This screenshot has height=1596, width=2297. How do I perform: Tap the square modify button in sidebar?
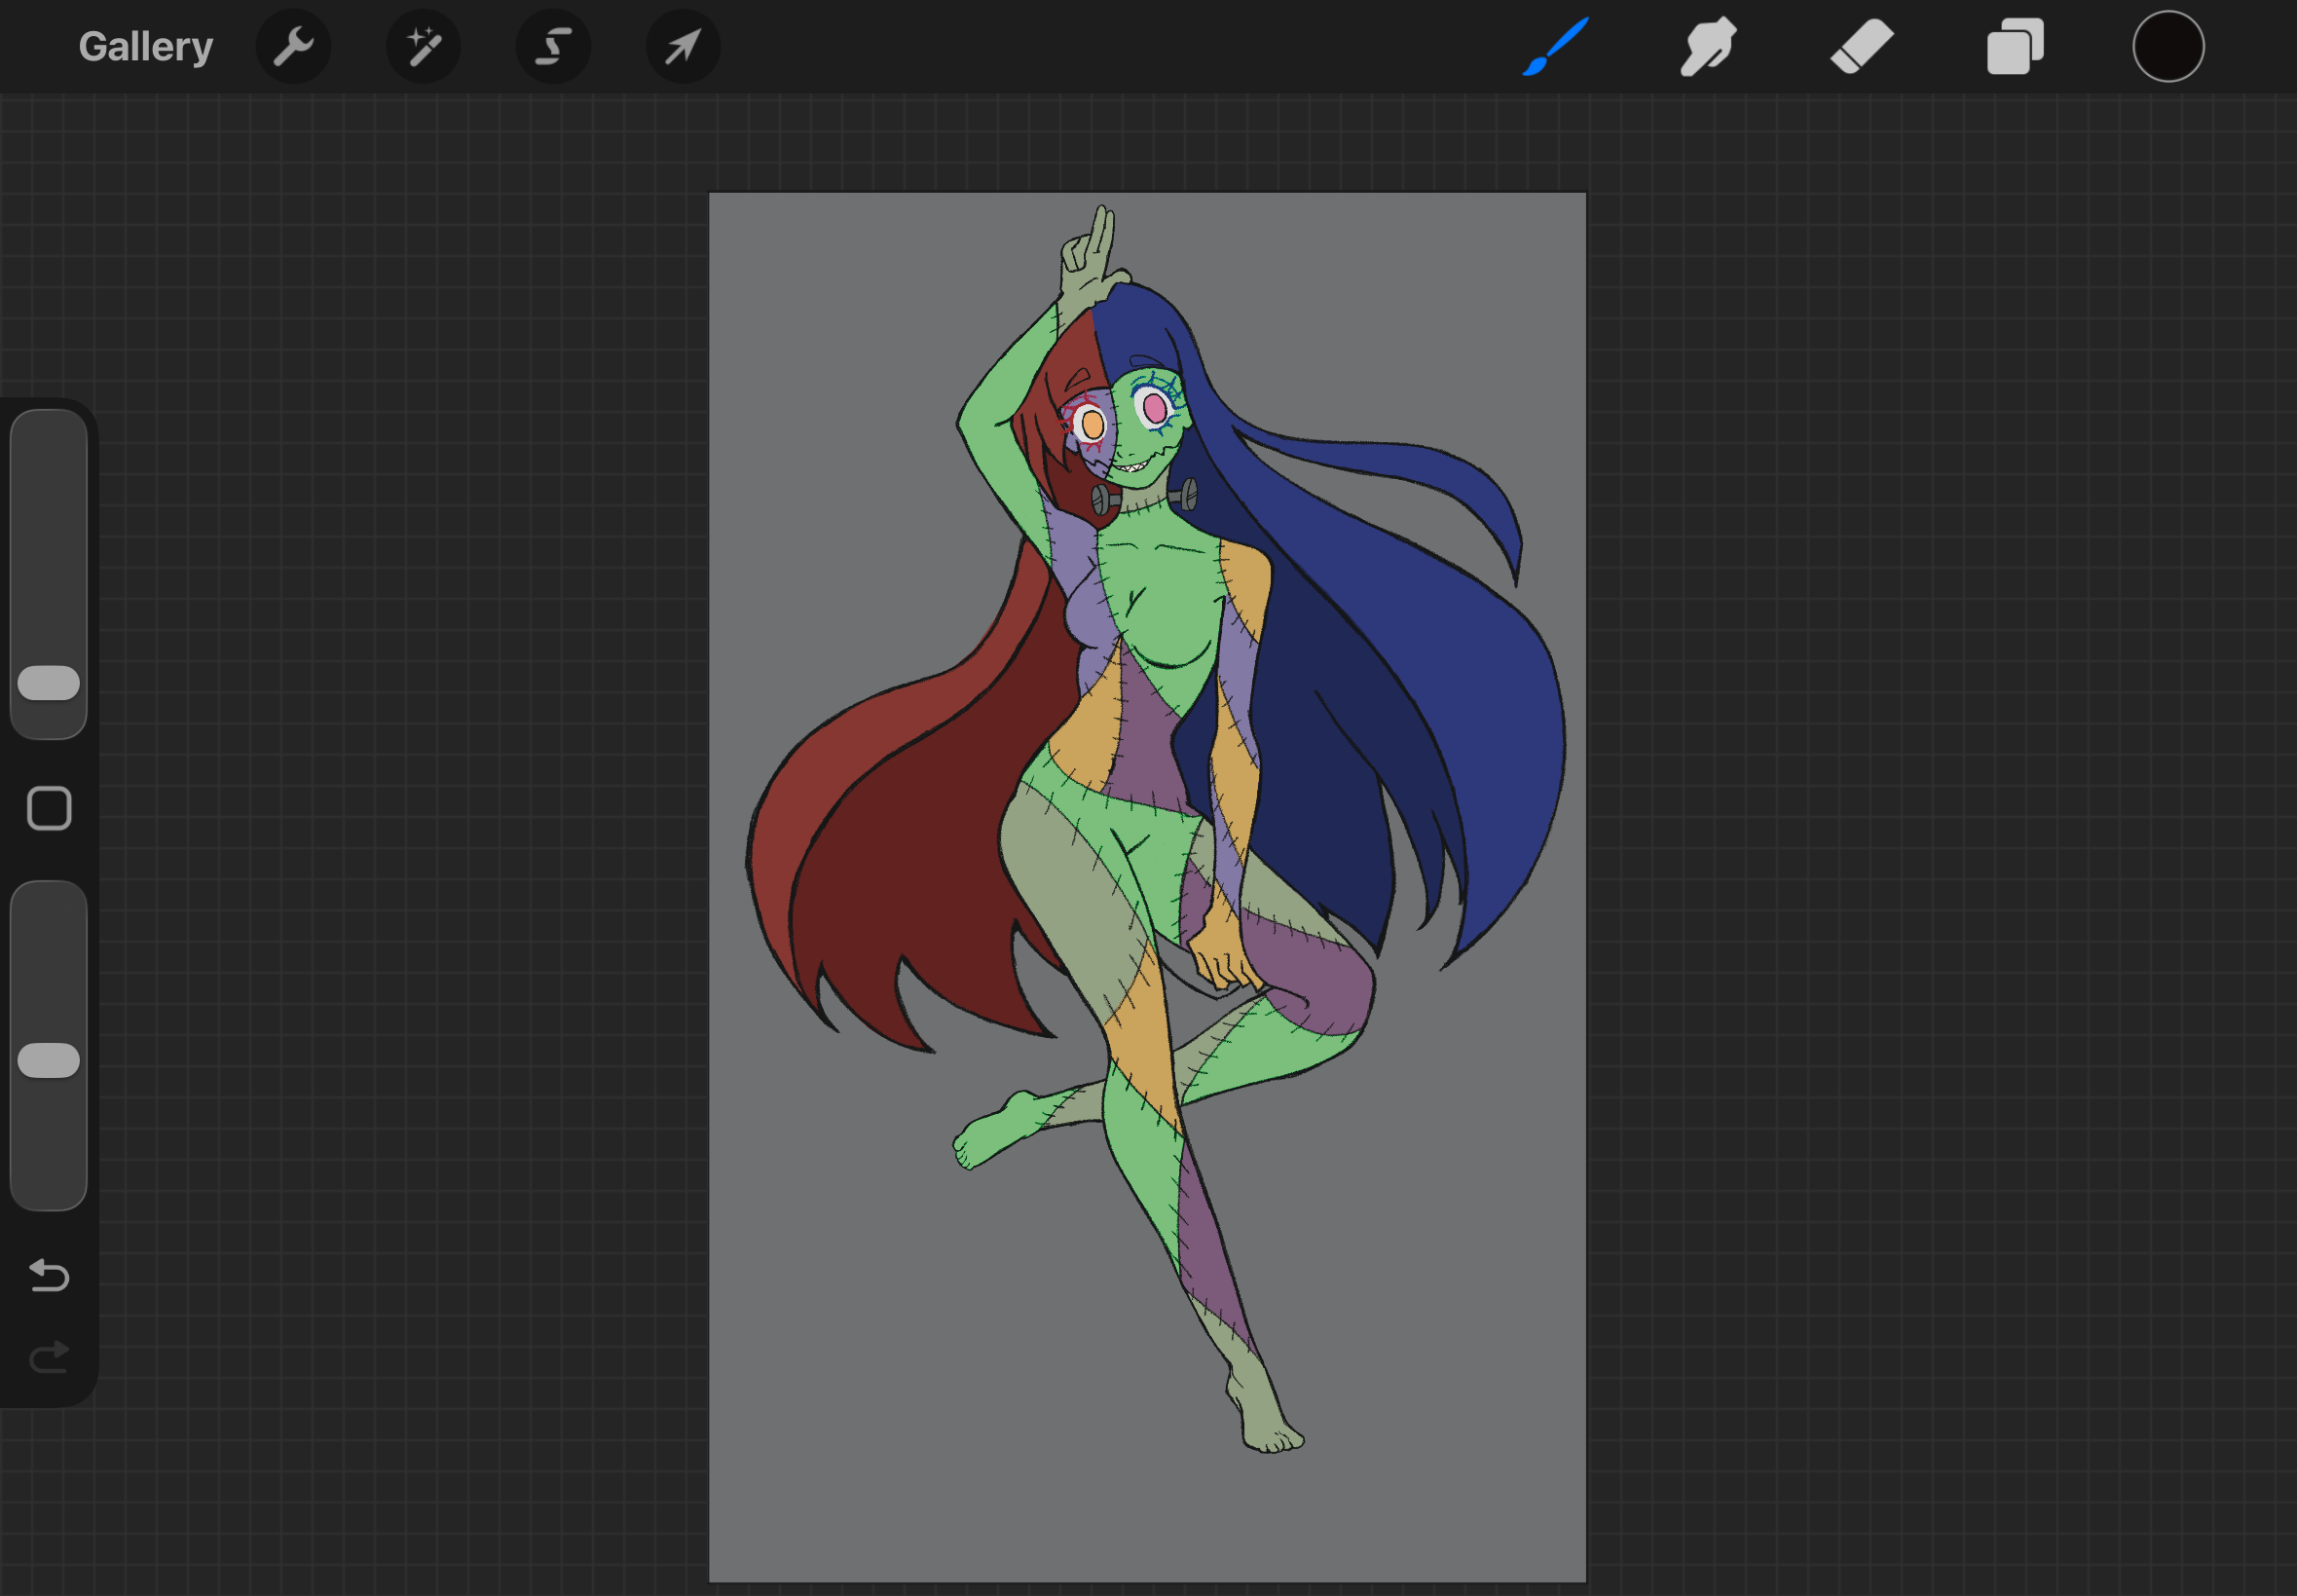[x=49, y=808]
